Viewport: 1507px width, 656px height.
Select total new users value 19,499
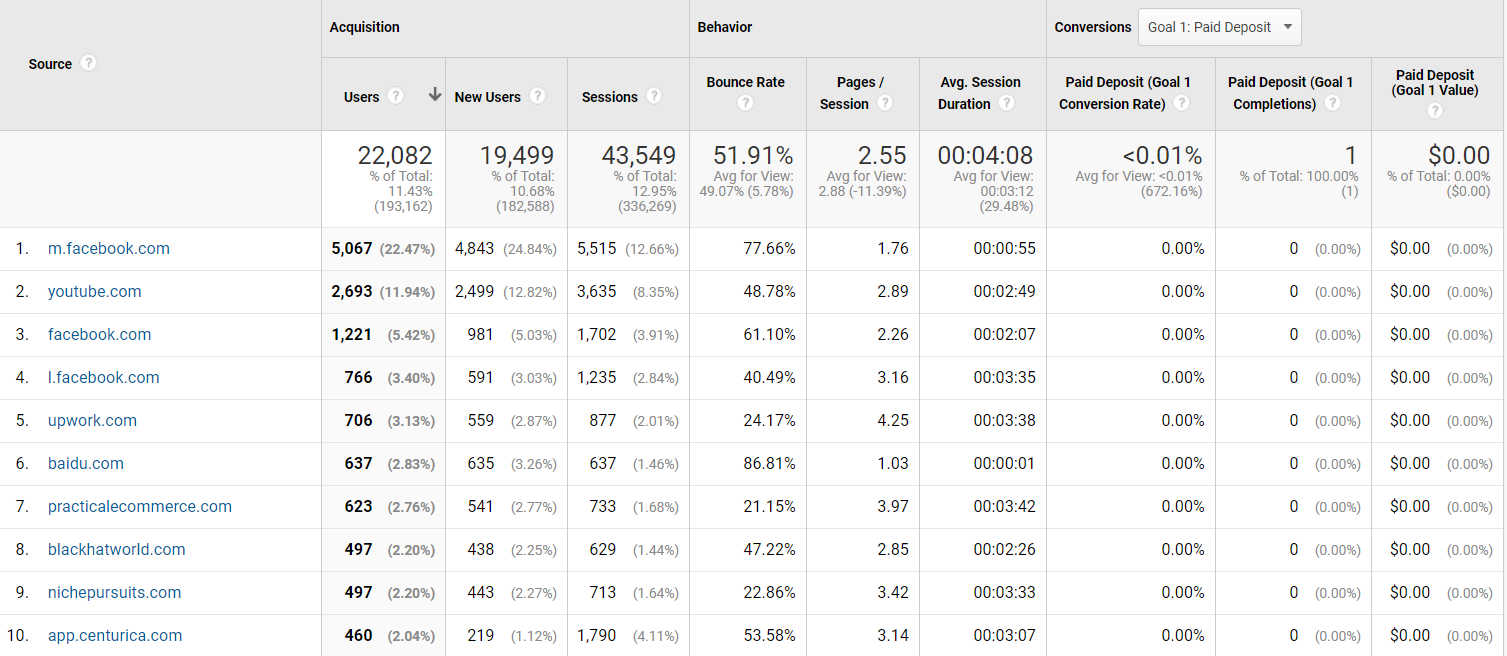coord(517,156)
